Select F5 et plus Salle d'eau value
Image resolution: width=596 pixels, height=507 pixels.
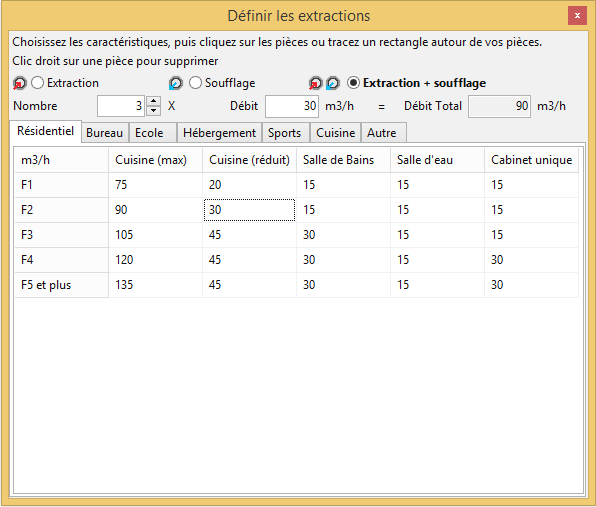(x=437, y=285)
